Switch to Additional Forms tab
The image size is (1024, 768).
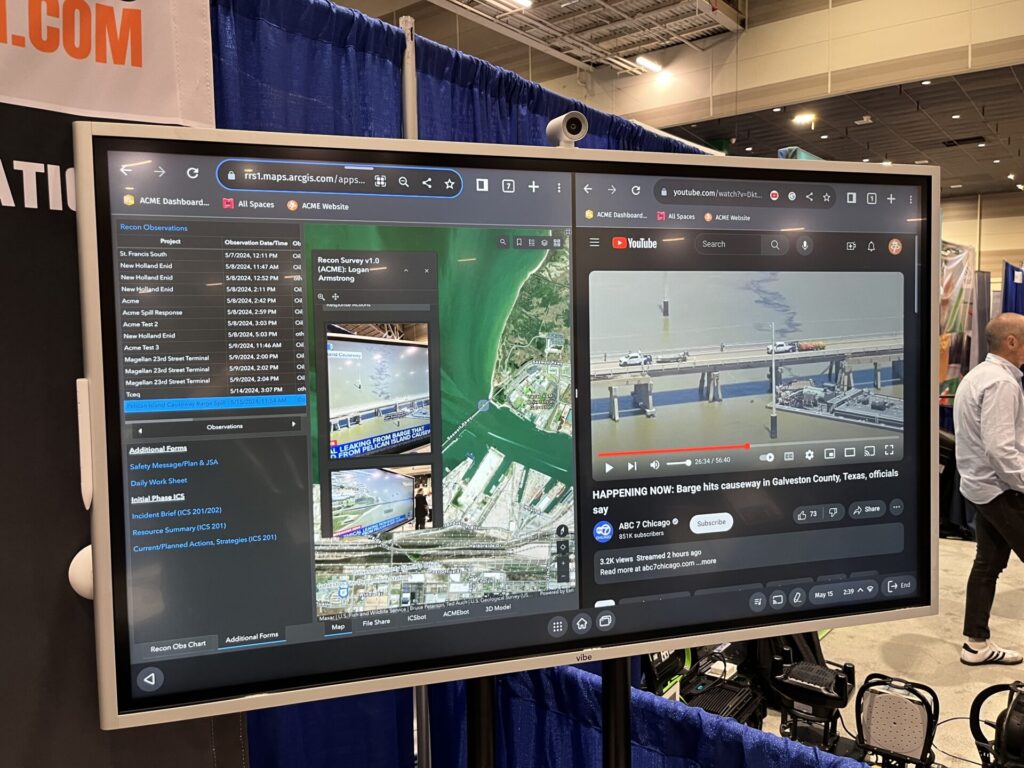[x=251, y=637]
